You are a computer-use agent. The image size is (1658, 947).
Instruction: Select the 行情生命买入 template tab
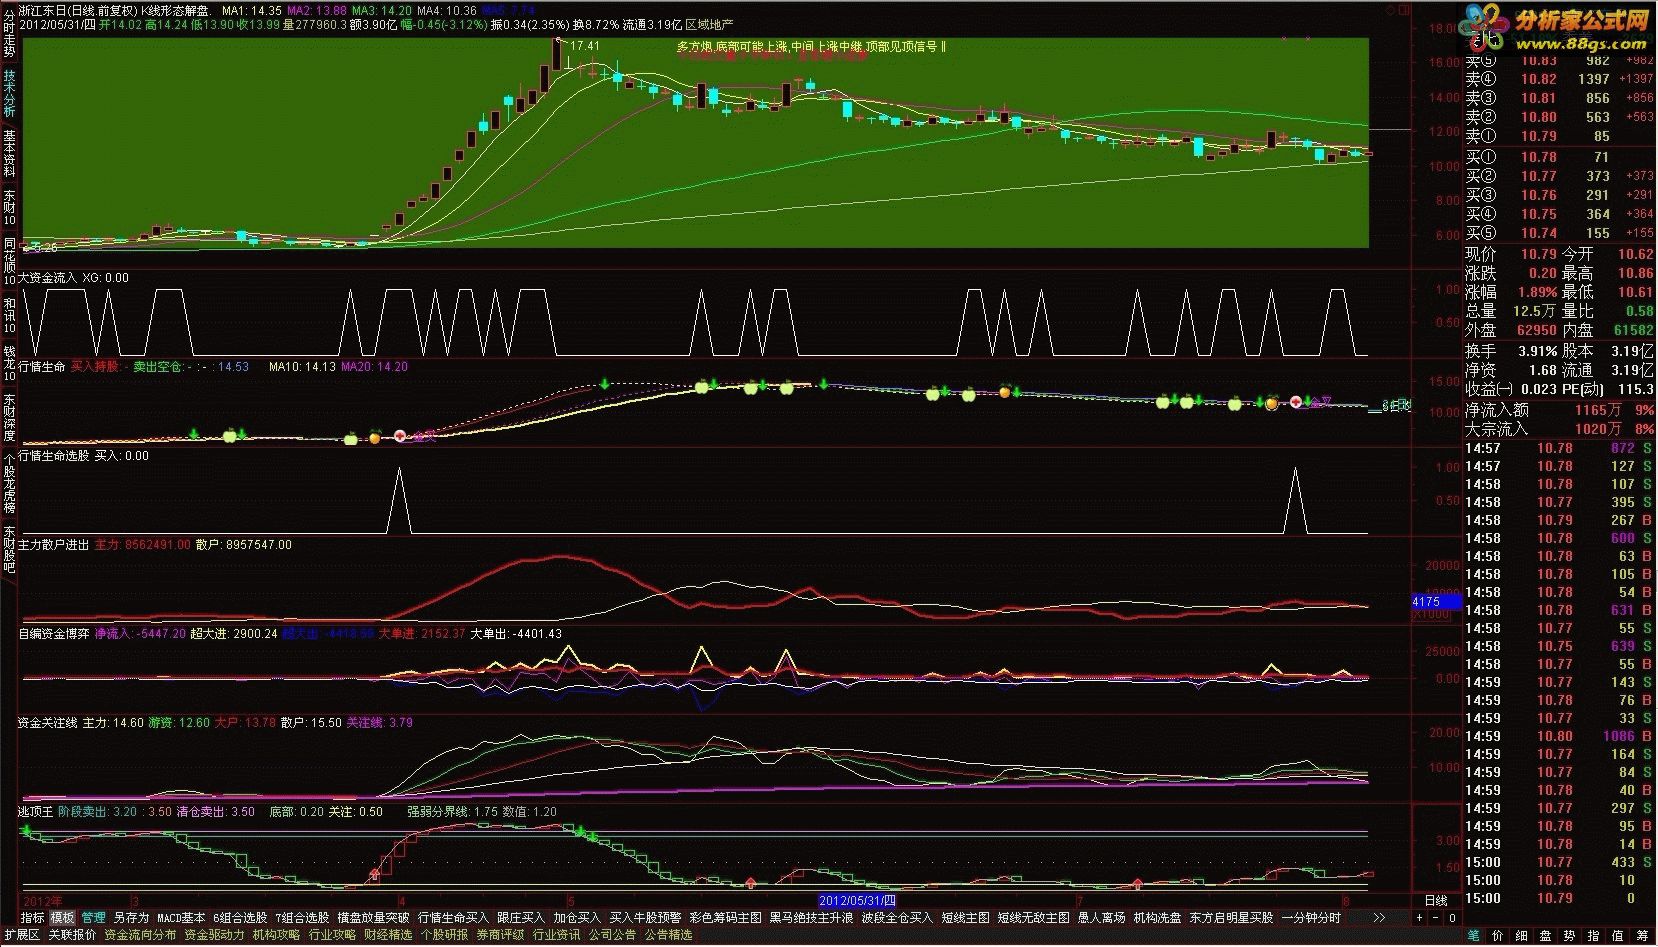[x=453, y=917]
